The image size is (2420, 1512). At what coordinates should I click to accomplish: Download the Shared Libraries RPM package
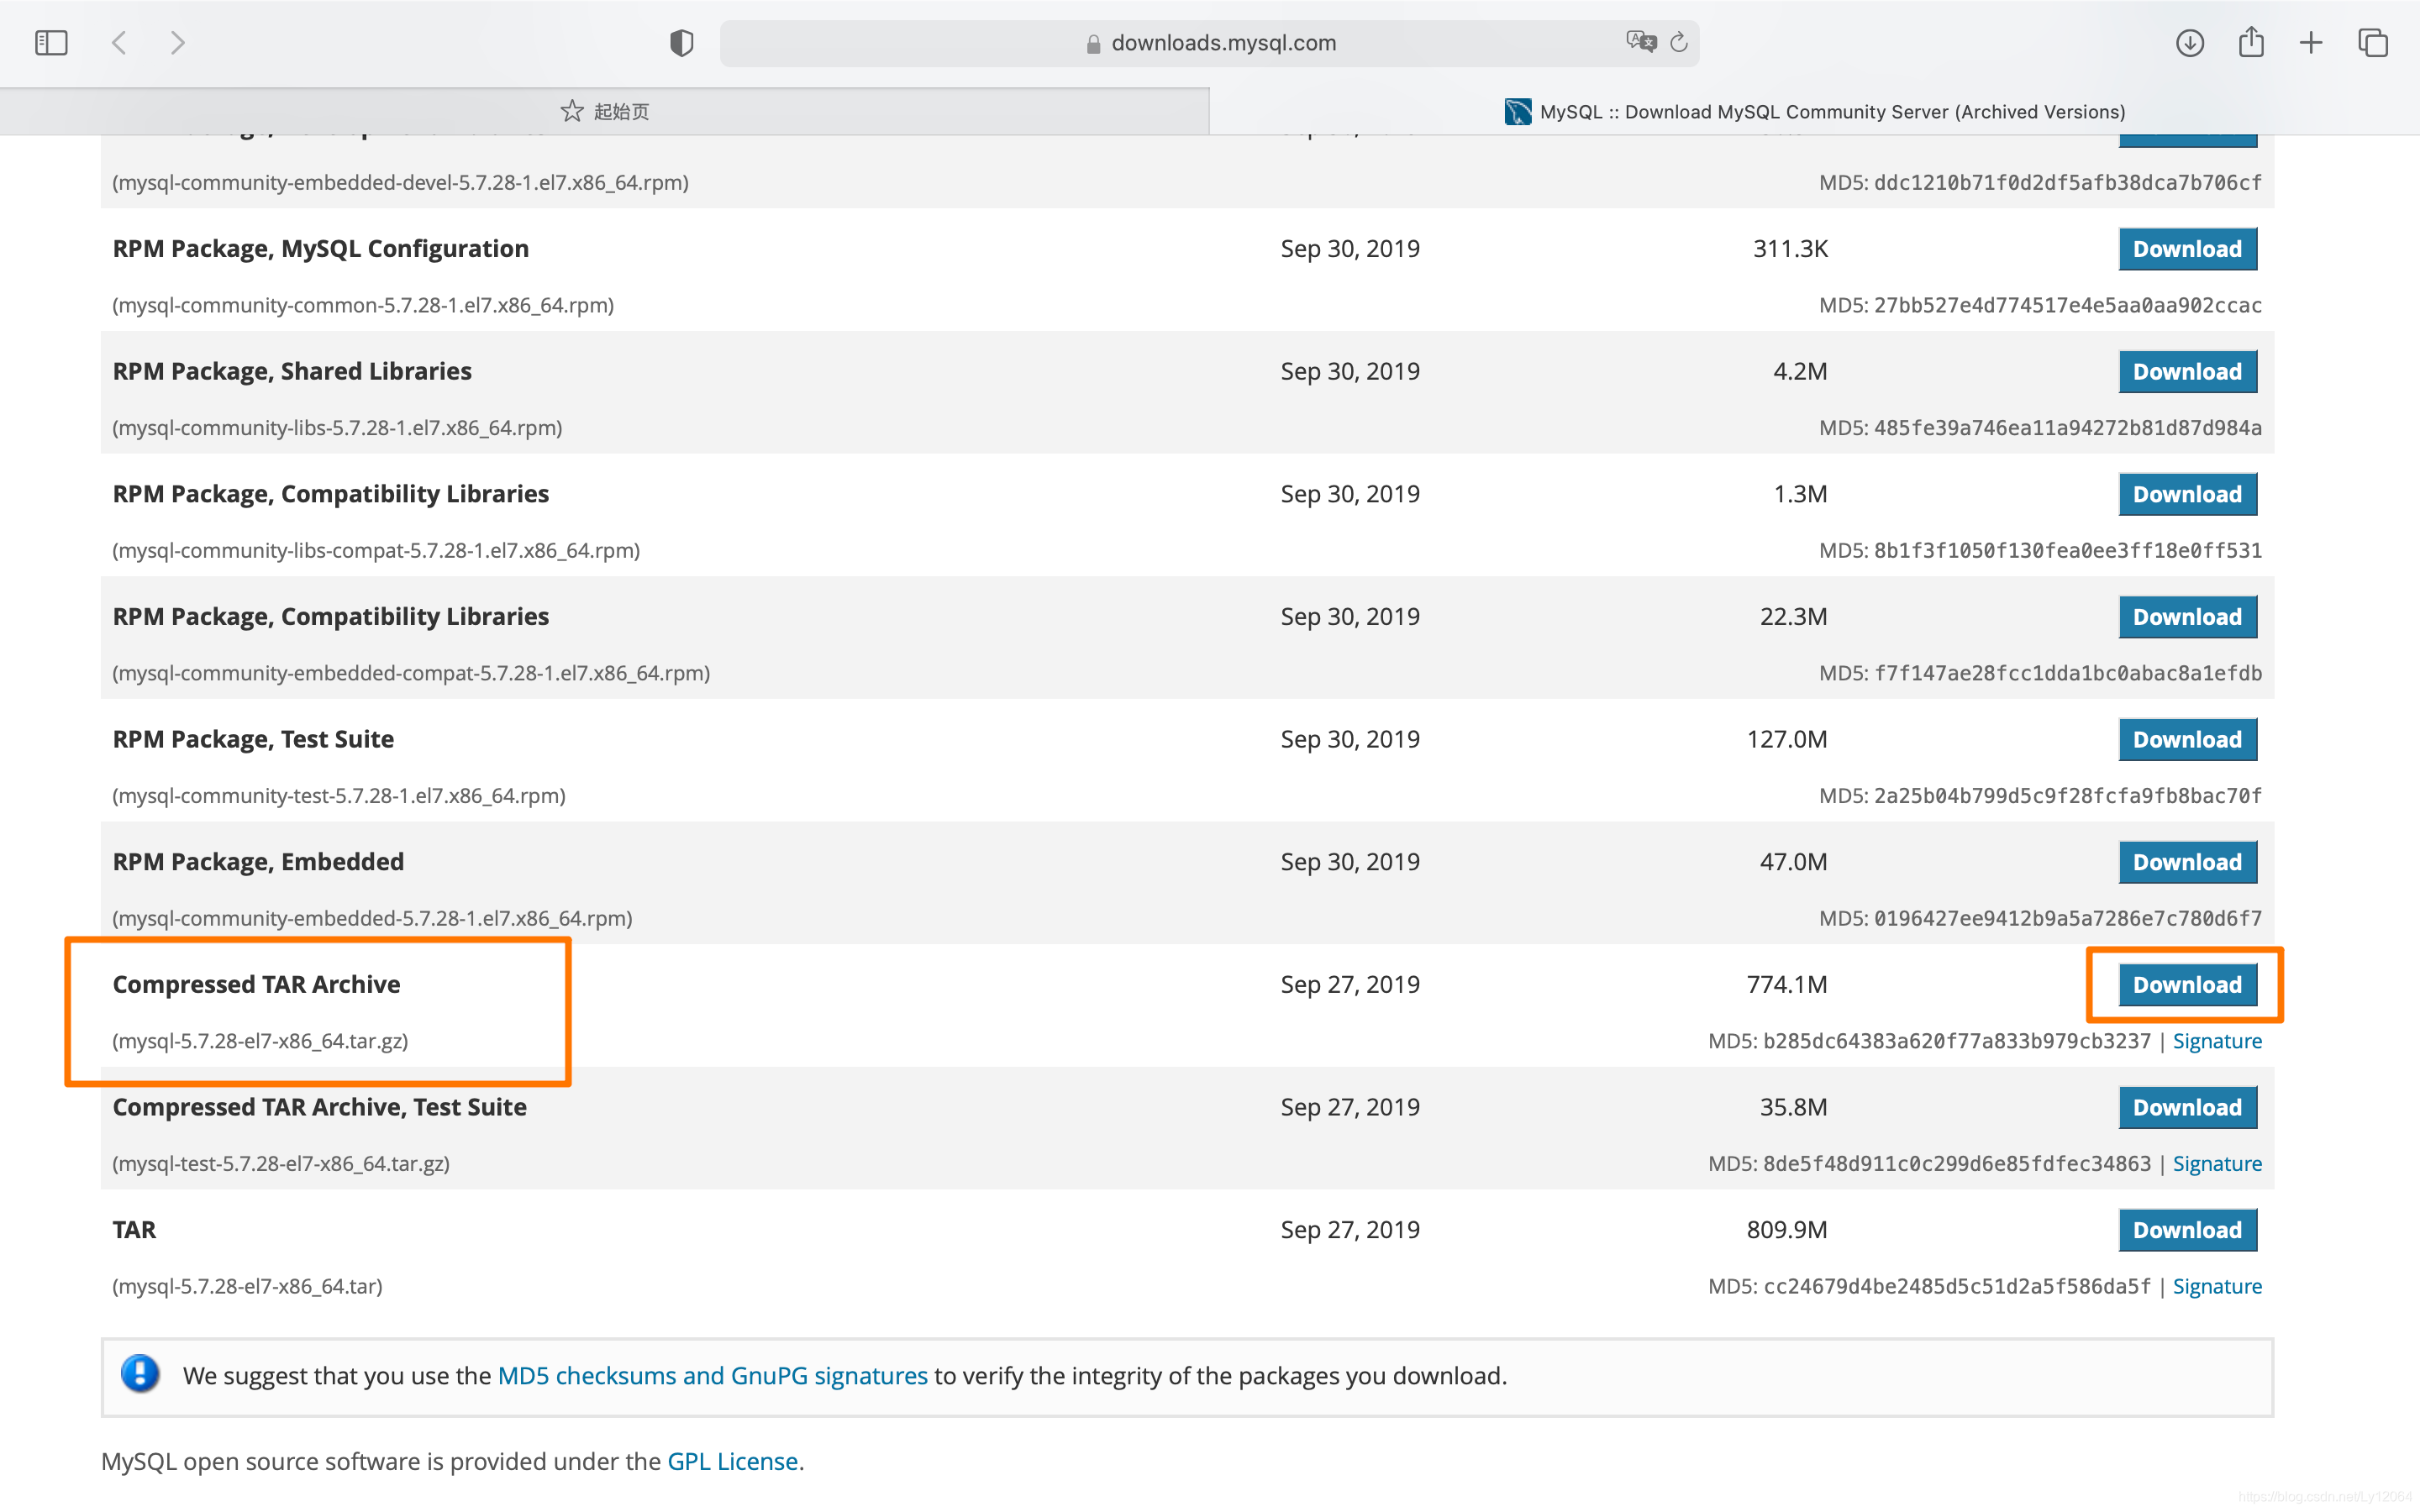pyautogui.click(x=2187, y=372)
